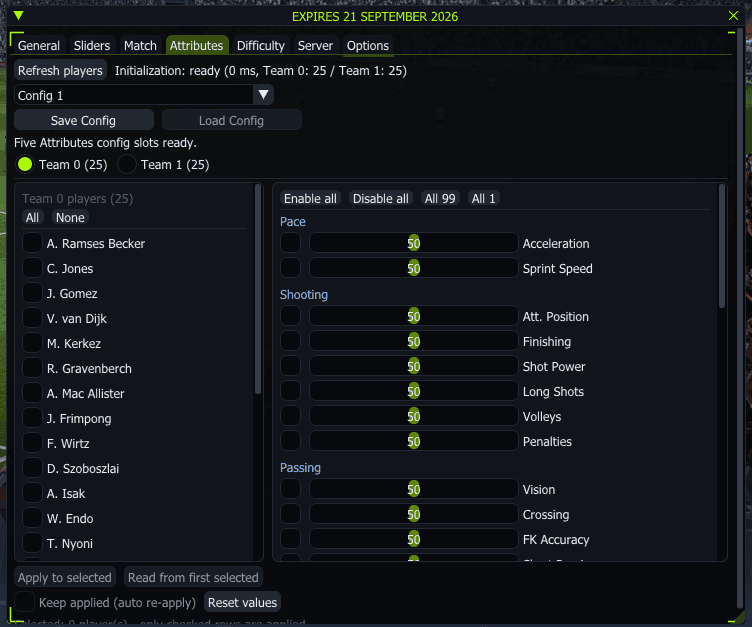Tick the T. Nyoni checkbox

coord(32,543)
